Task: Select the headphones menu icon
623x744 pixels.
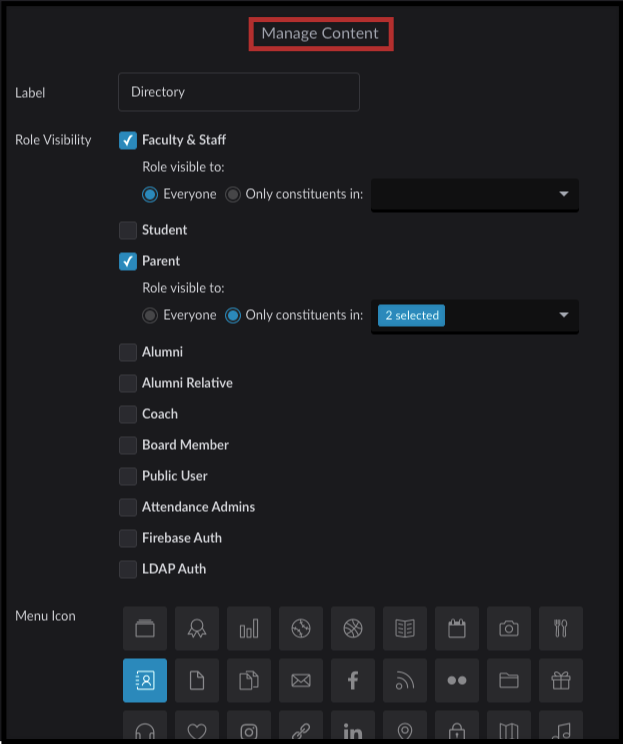Action: coord(145,725)
